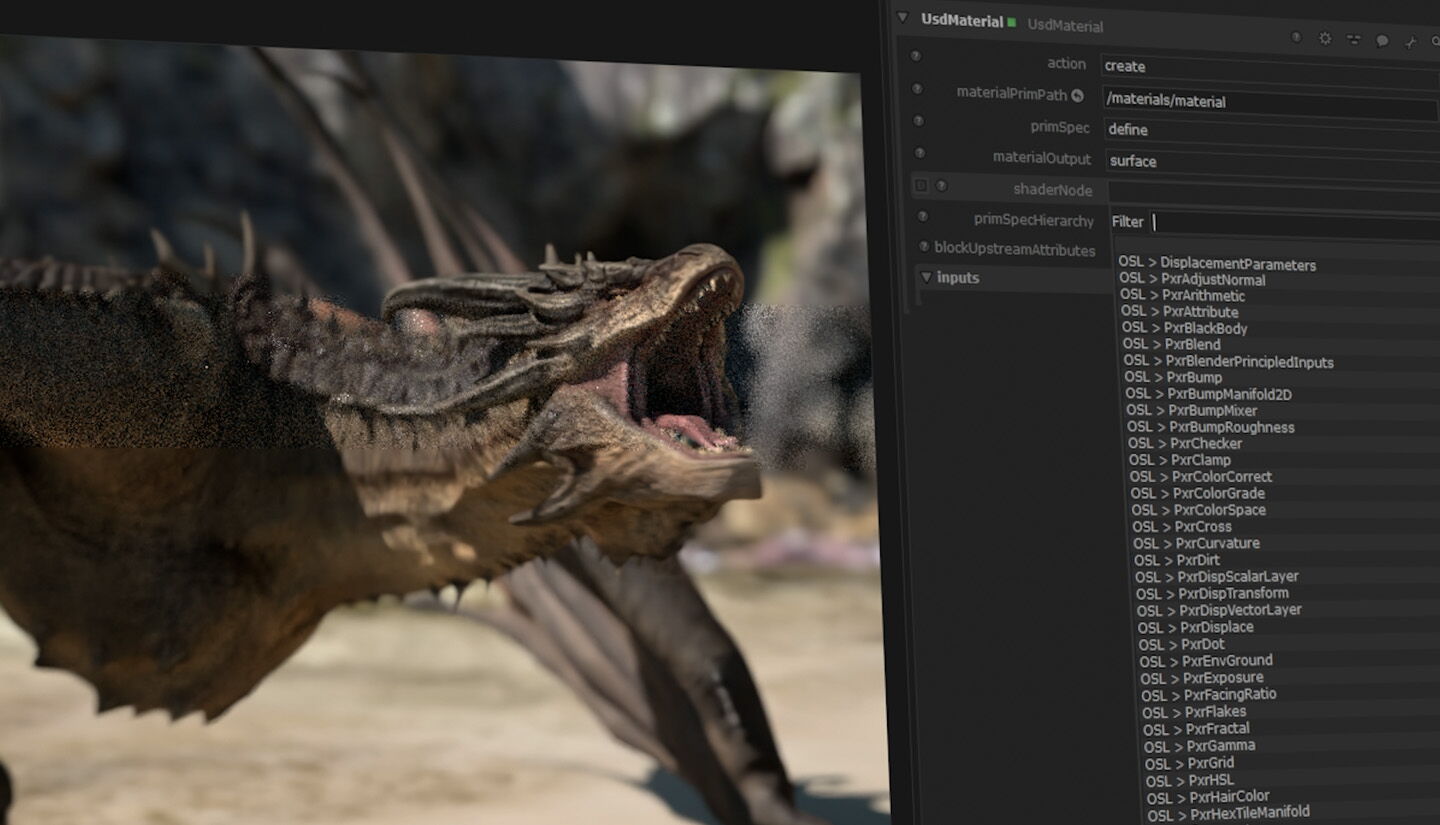The image size is (1440, 825).
Task: Click the wrench icon in parameters header
Action: tap(1411, 42)
